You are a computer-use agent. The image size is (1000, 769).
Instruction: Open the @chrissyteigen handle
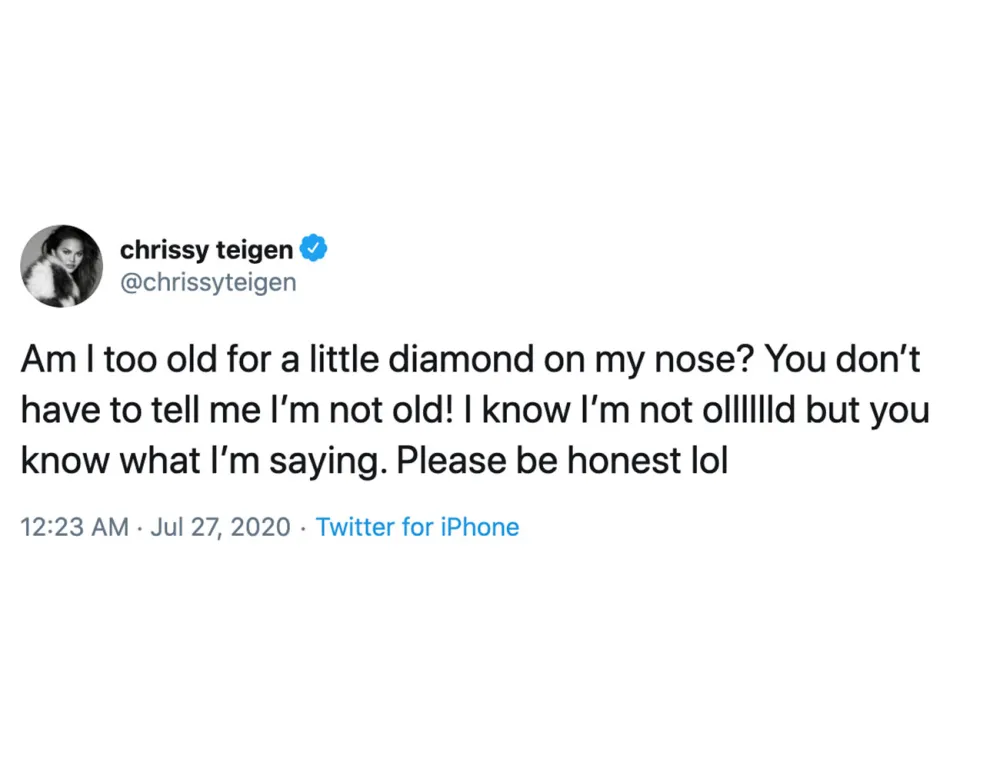pyautogui.click(x=208, y=283)
